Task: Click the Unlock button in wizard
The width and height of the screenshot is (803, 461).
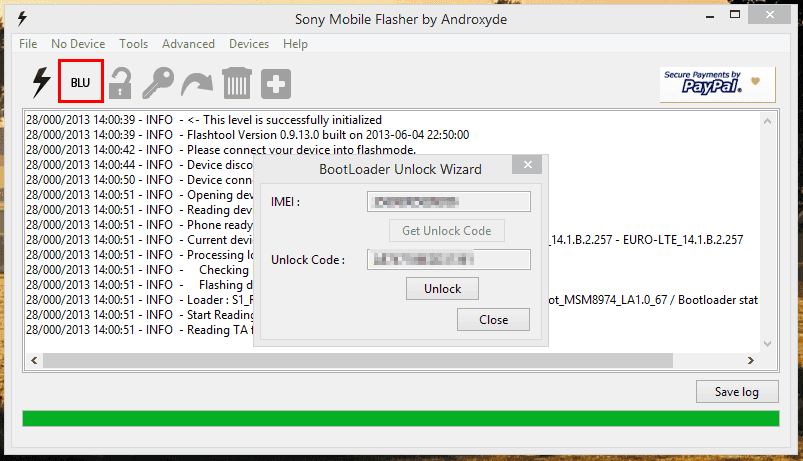Action: 442,289
